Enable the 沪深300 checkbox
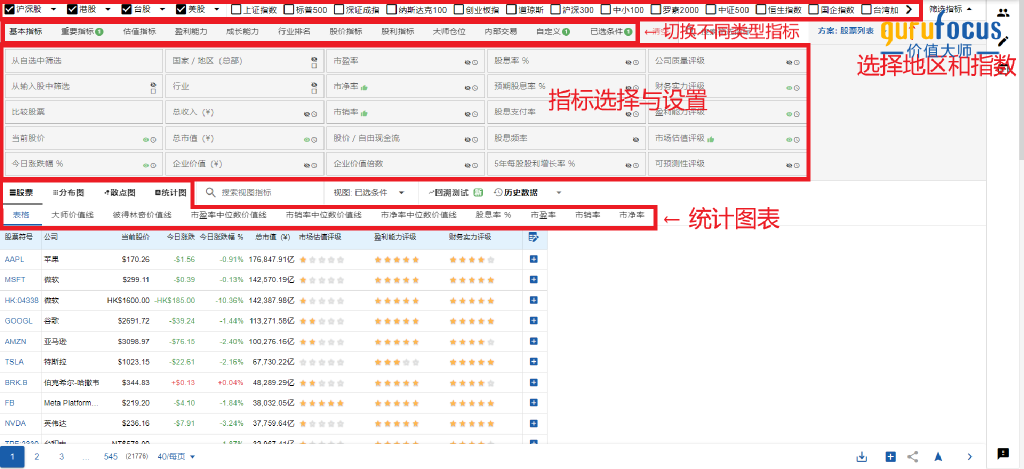Viewport: 1024px width, 469px height. pos(555,10)
